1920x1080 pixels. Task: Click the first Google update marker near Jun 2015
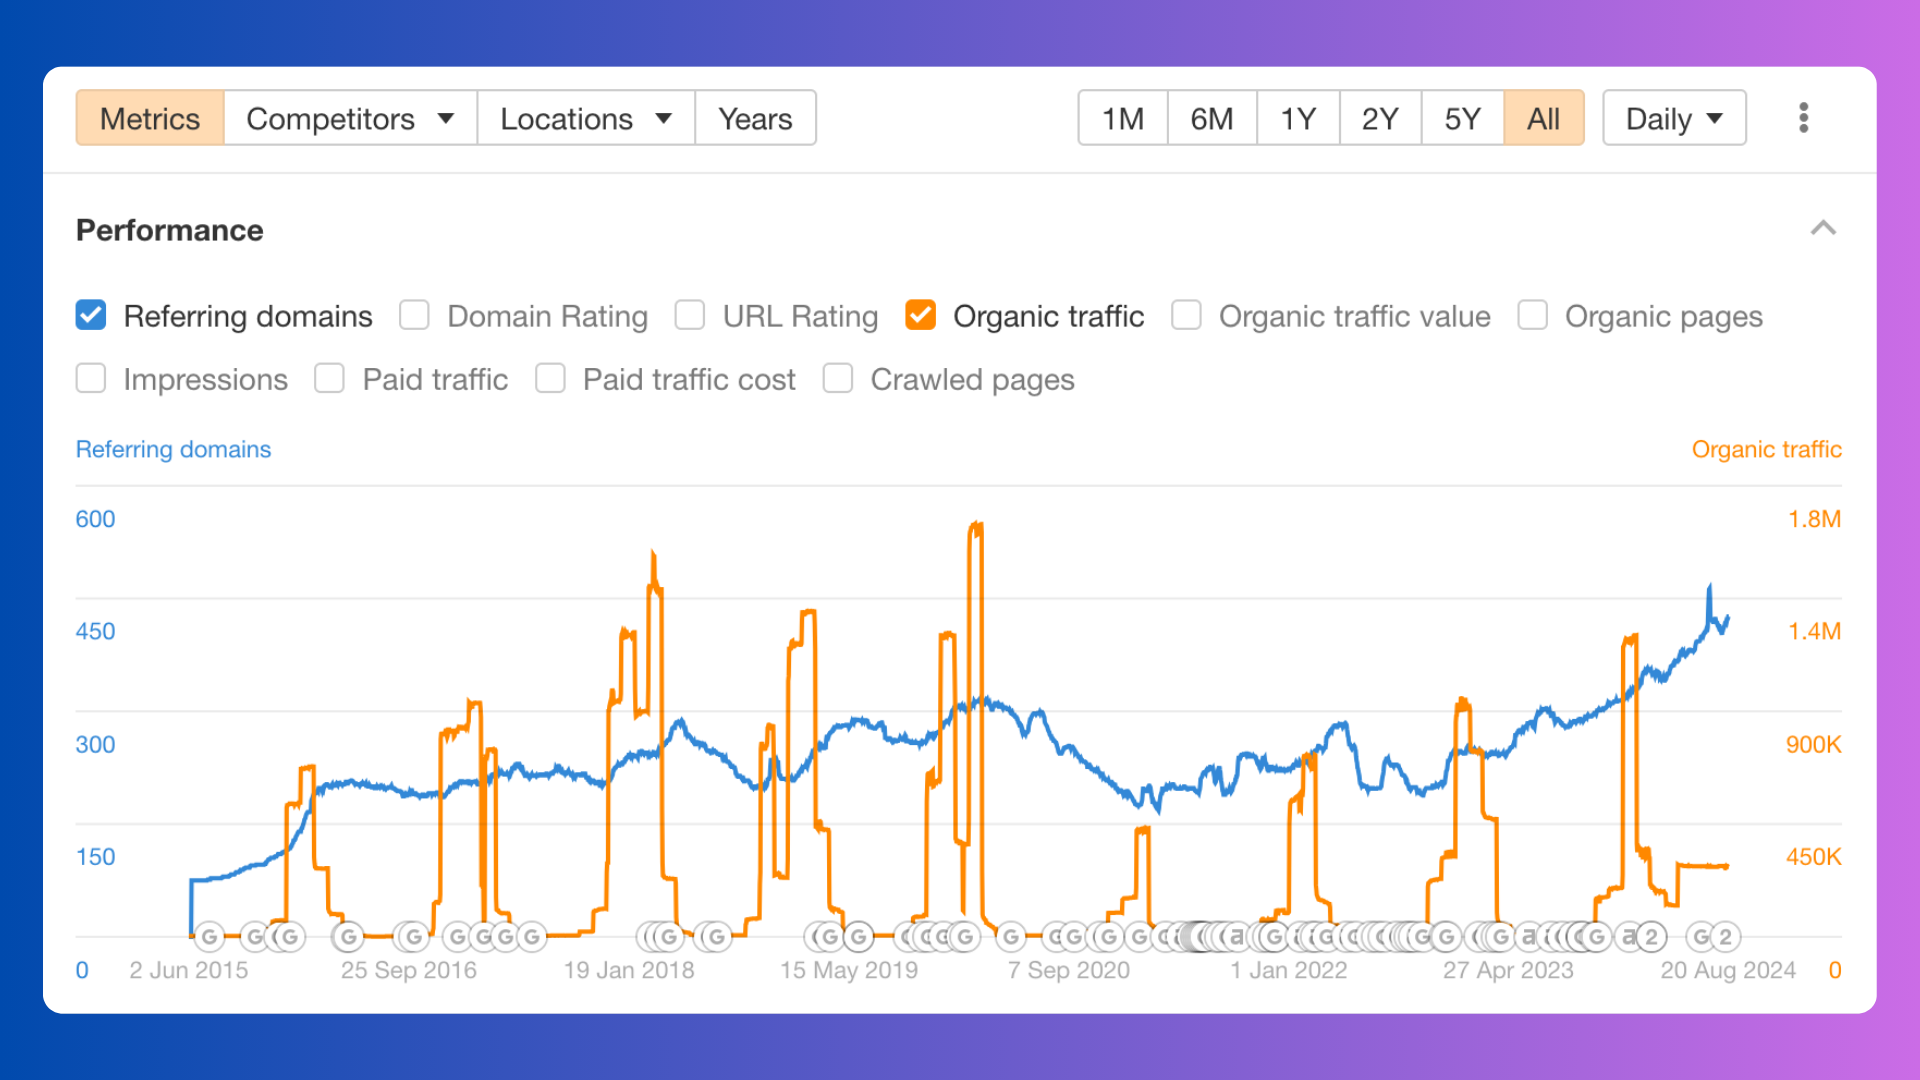click(209, 937)
